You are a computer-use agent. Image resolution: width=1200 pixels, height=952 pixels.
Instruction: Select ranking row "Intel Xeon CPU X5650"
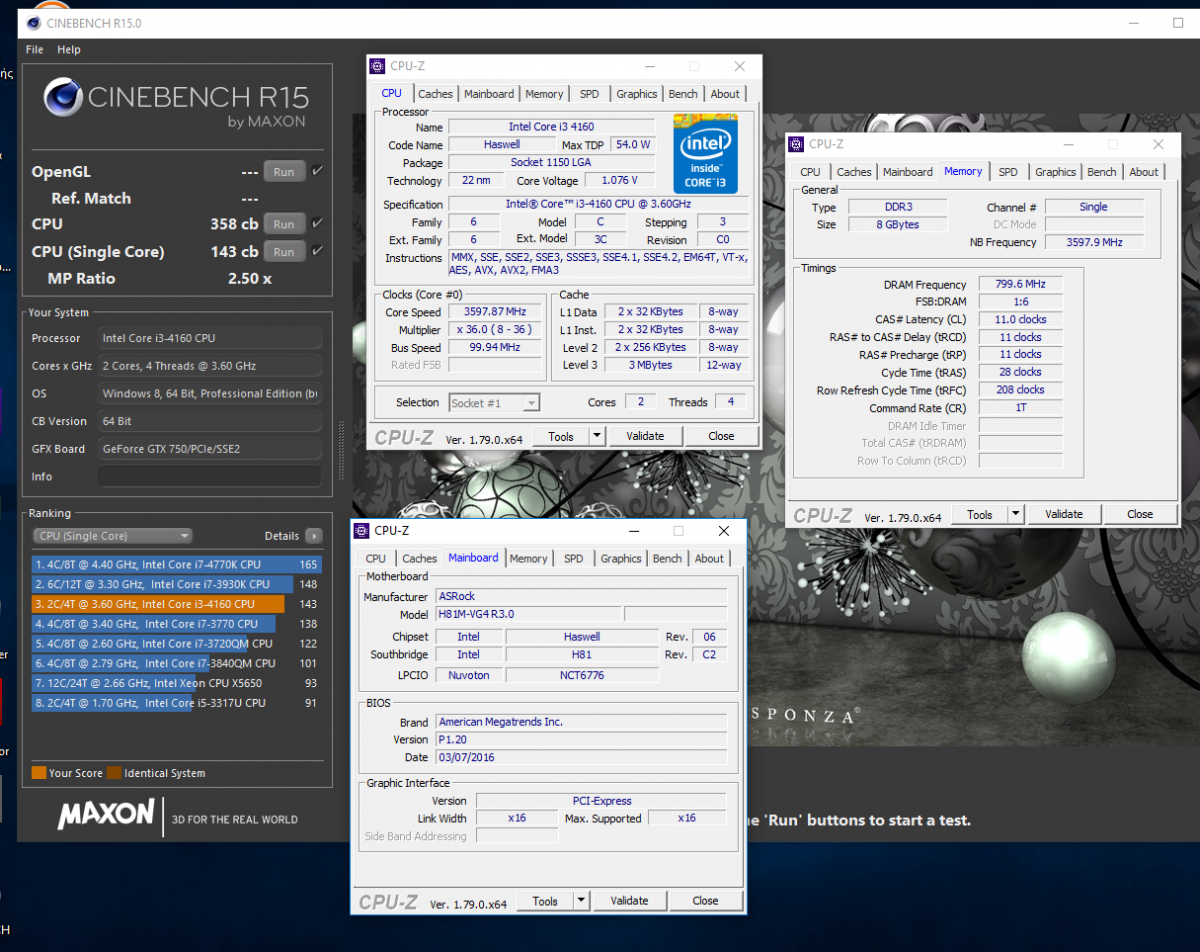coord(176,683)
